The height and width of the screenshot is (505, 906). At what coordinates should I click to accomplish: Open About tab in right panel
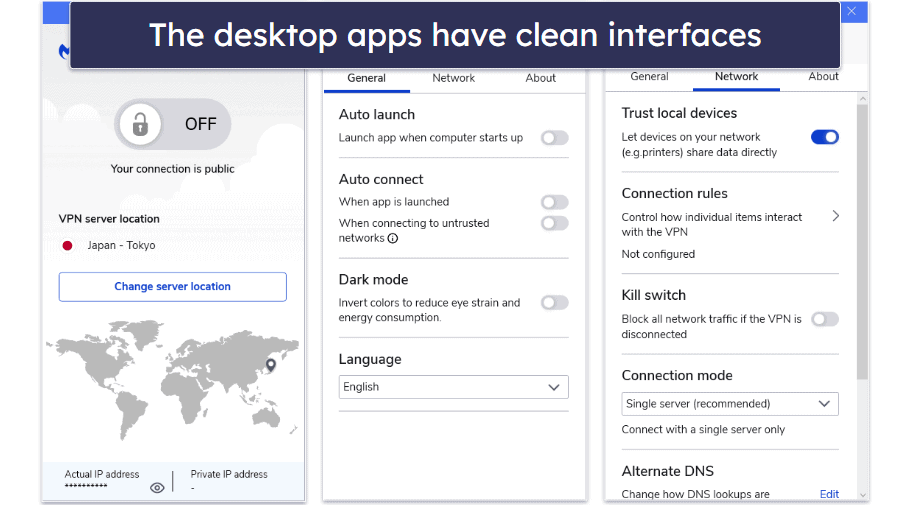(x=823, y=76)
